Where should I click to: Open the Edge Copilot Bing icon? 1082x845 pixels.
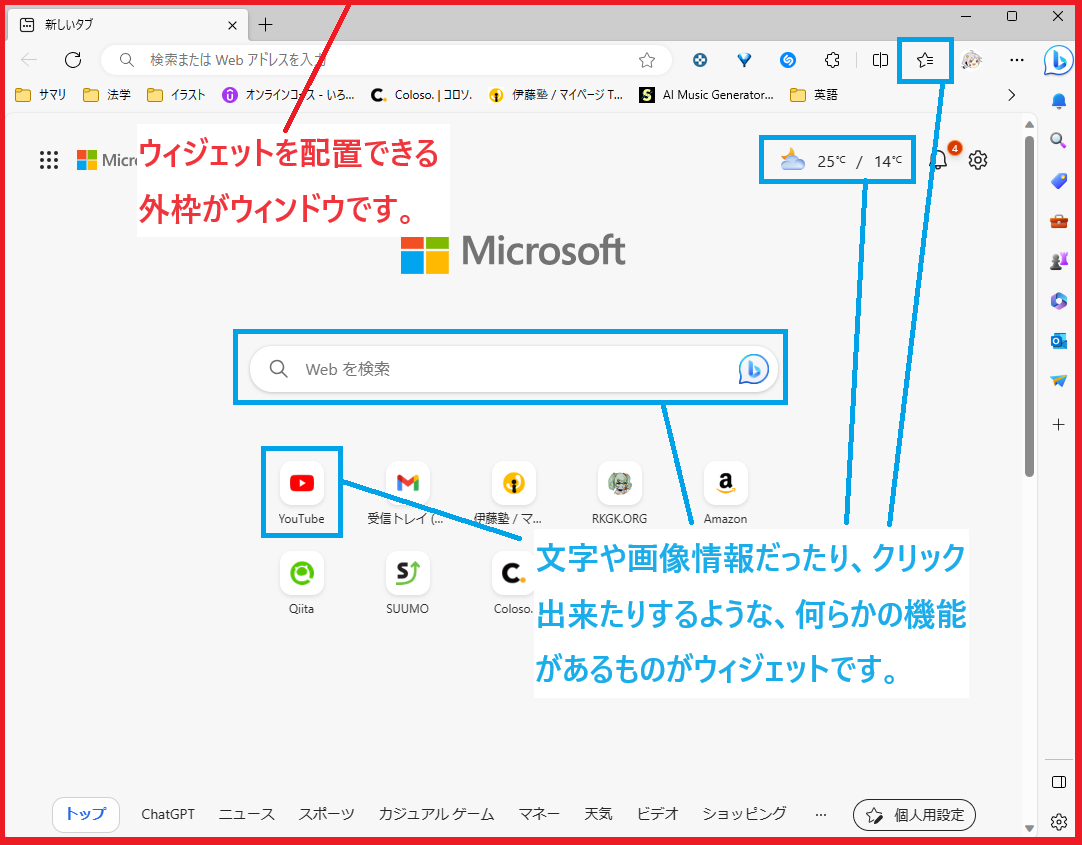(1060, 61)
